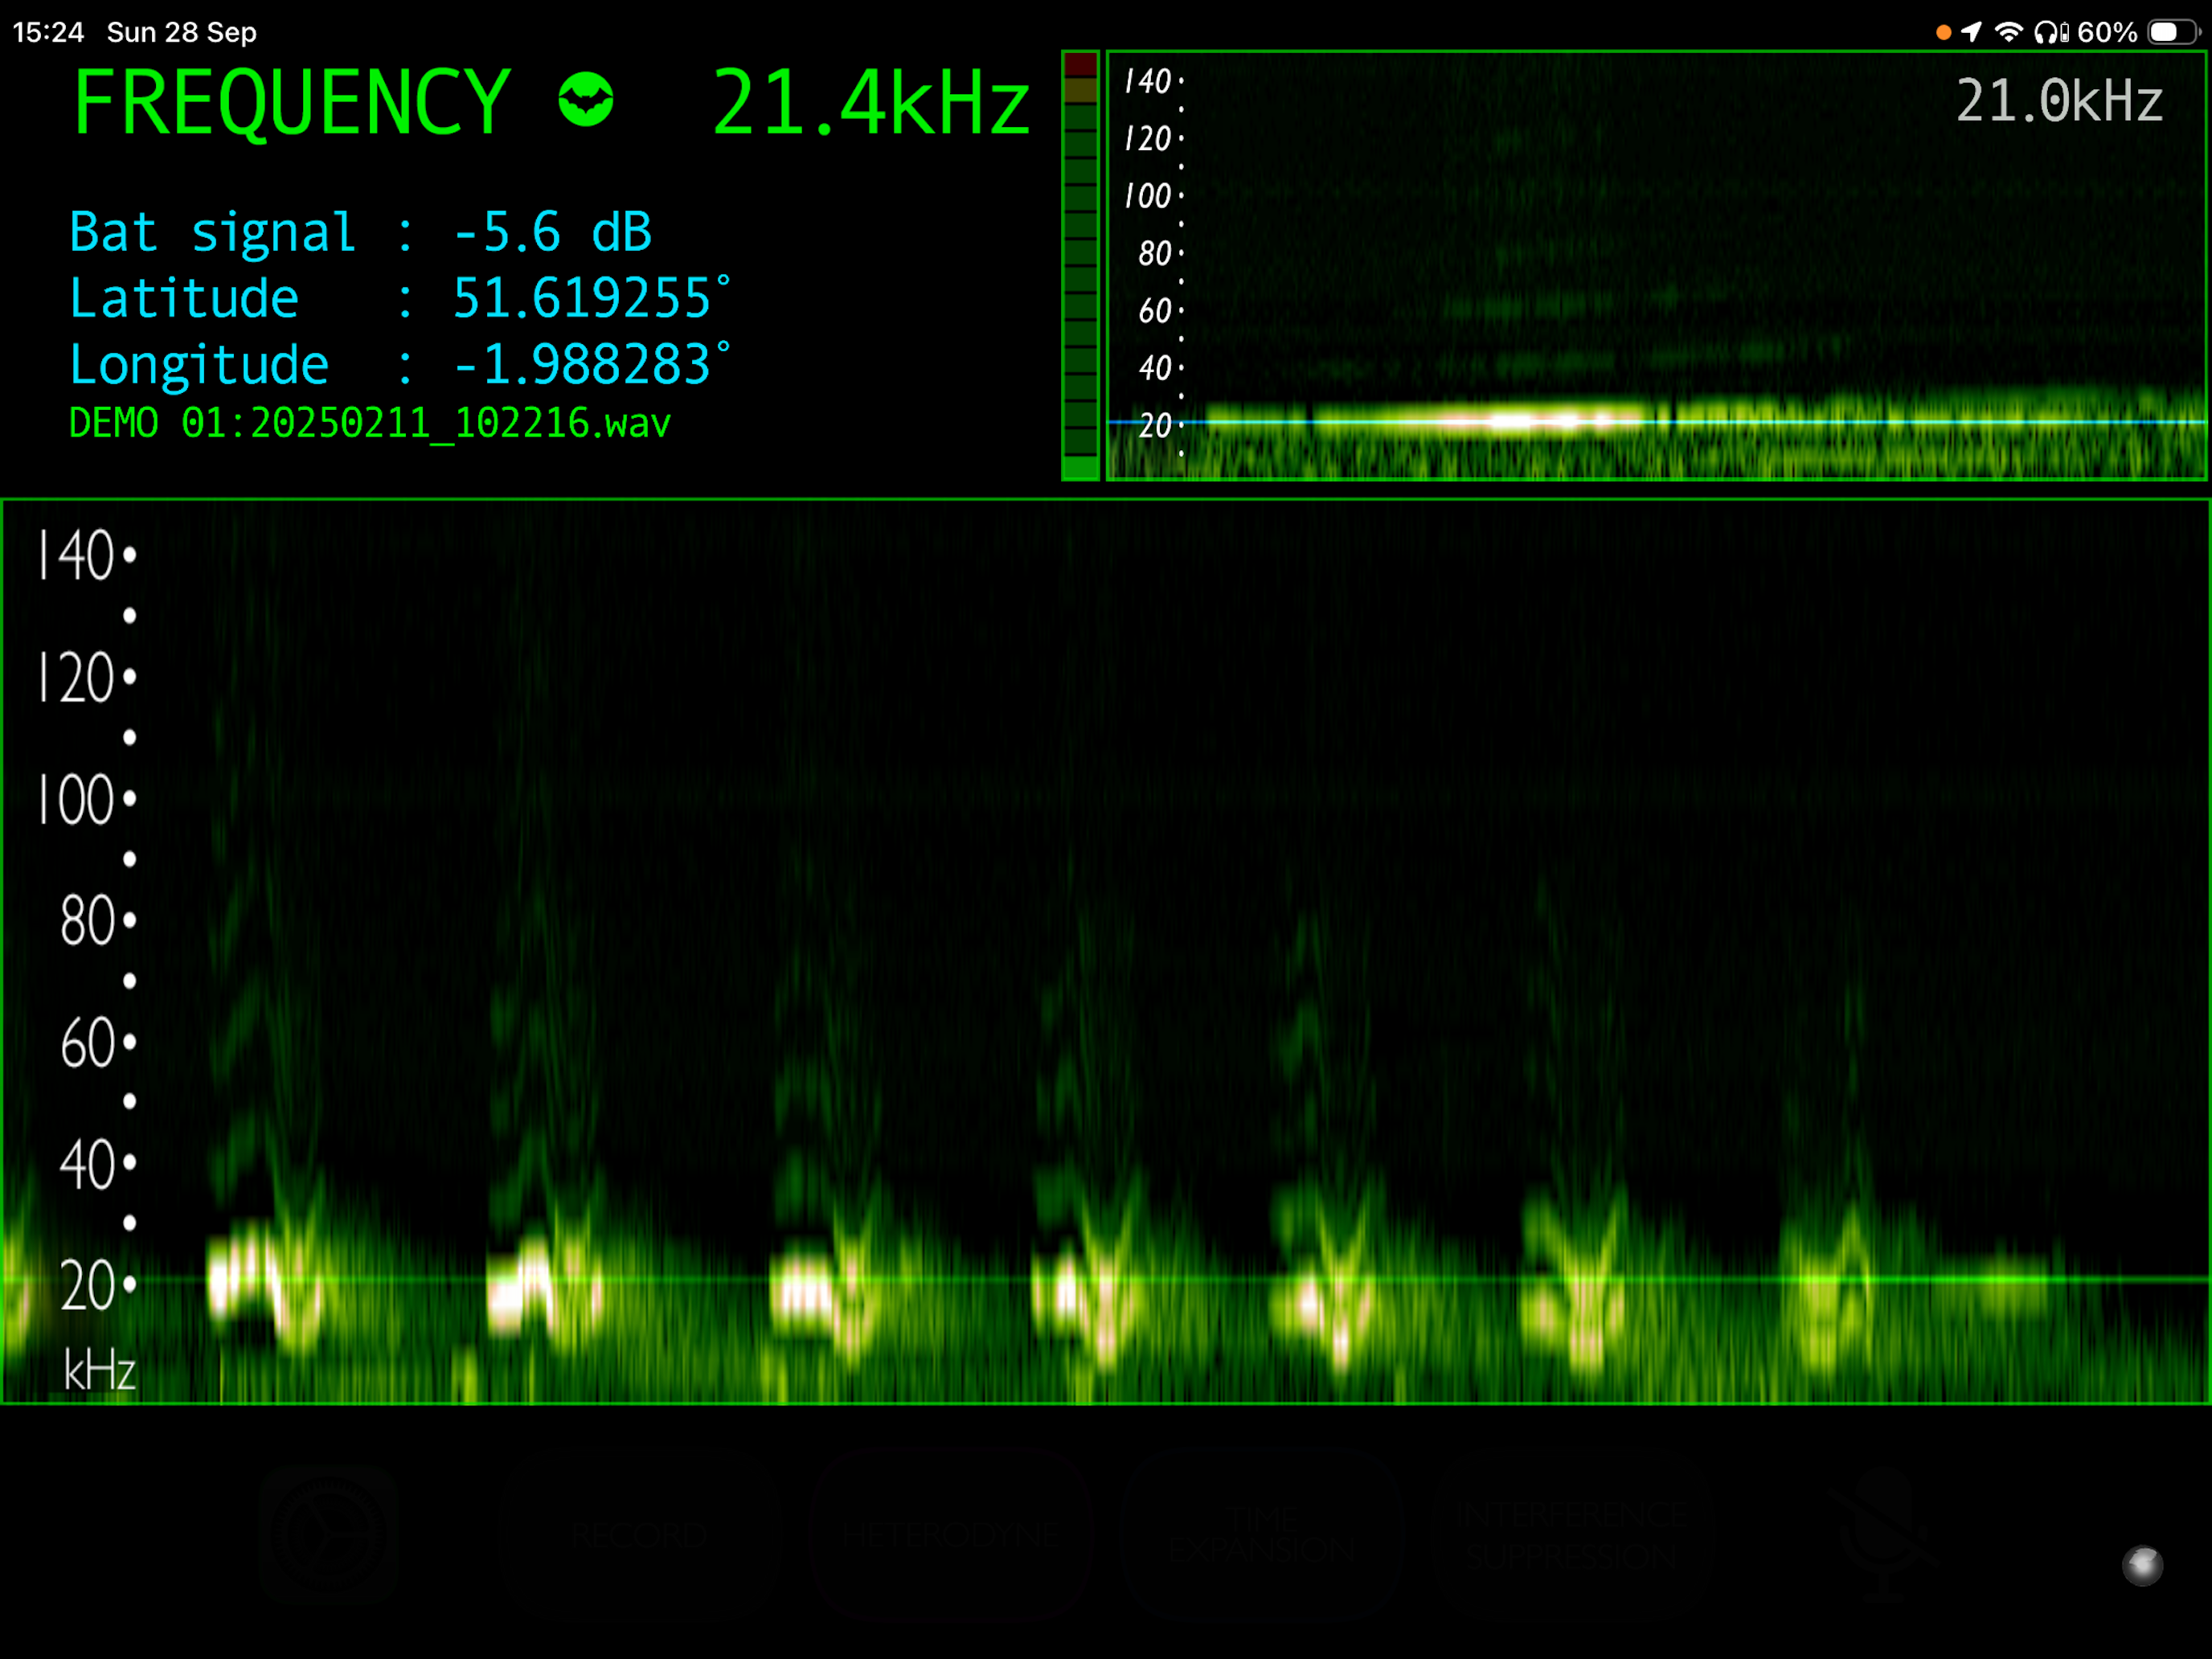Tap the Bat signal -5.6 dB reading
The height and width of the screenshot is (1659, 2212).
click(x=360, y=232)
